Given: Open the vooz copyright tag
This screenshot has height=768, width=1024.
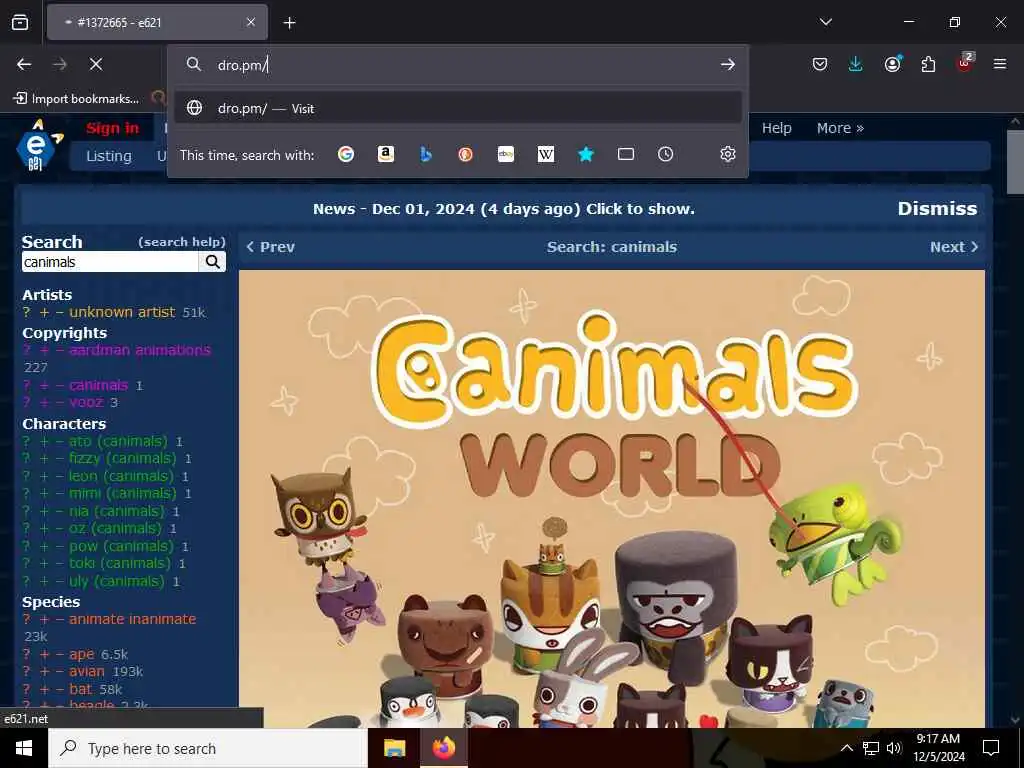Looking at the screenshot, I should (x=86, y=402).
